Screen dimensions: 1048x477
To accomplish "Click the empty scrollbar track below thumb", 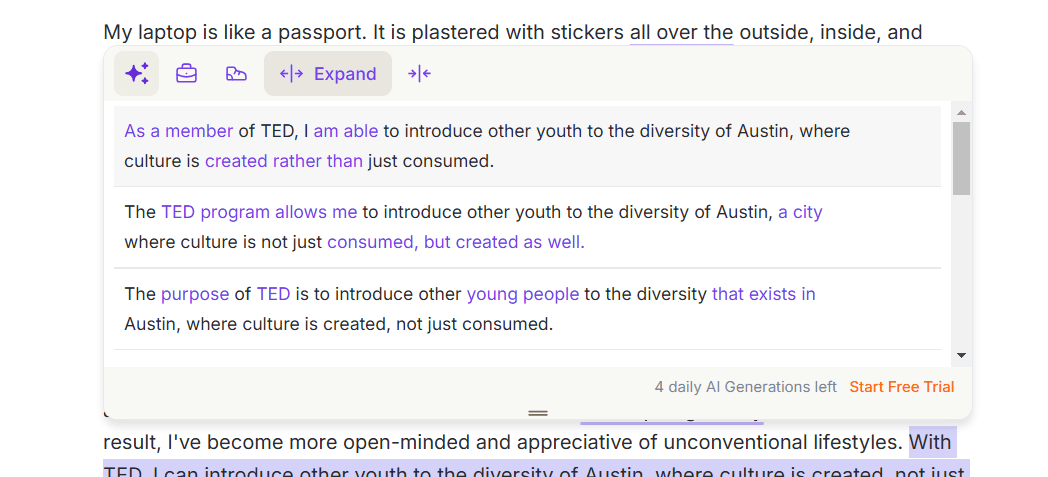I will 961,270.
